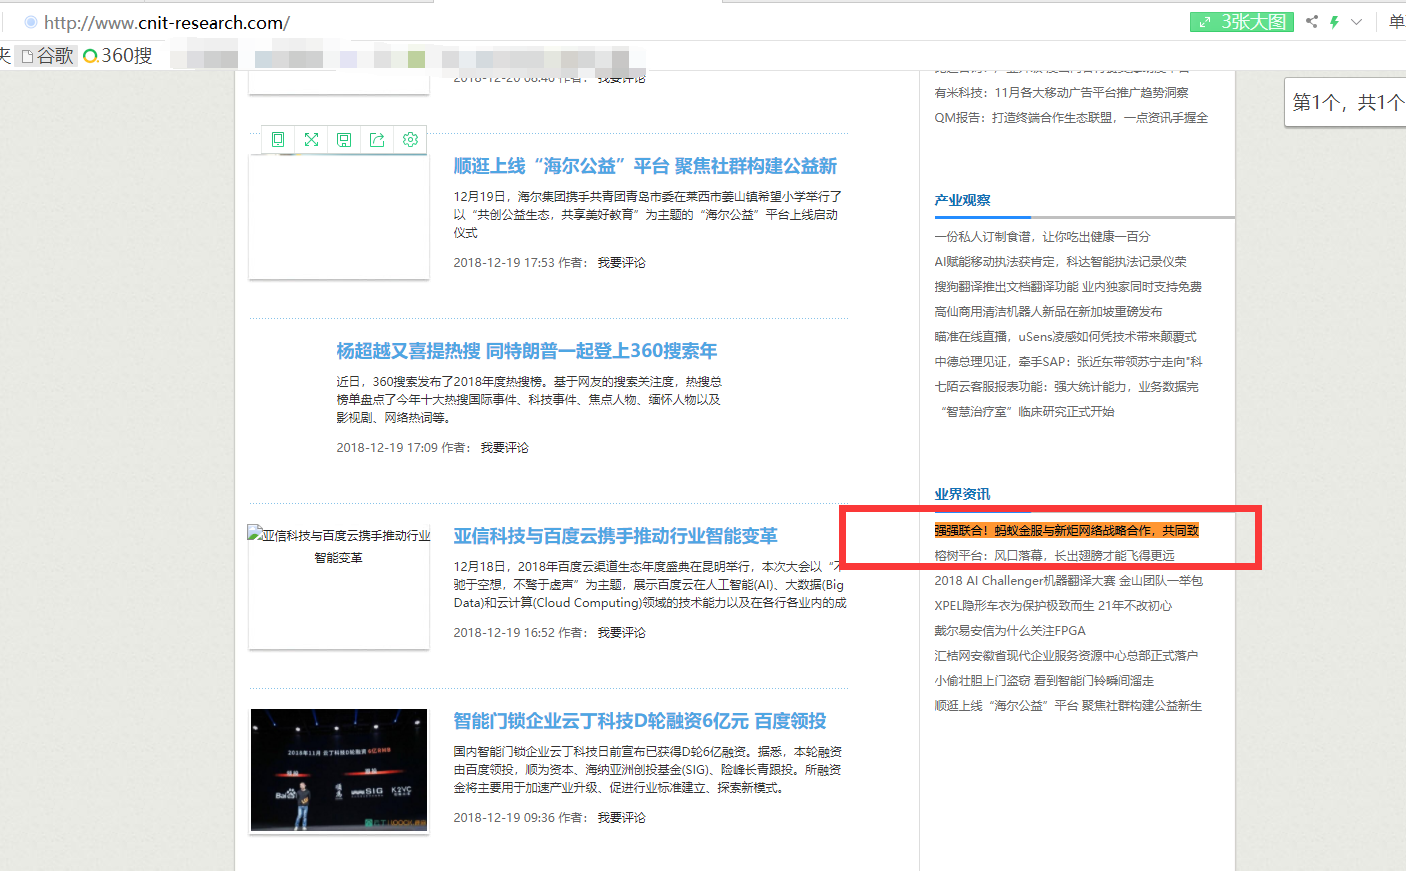Open article 顺逛上线“海尔公益”平台 headline

coord(645,166)
